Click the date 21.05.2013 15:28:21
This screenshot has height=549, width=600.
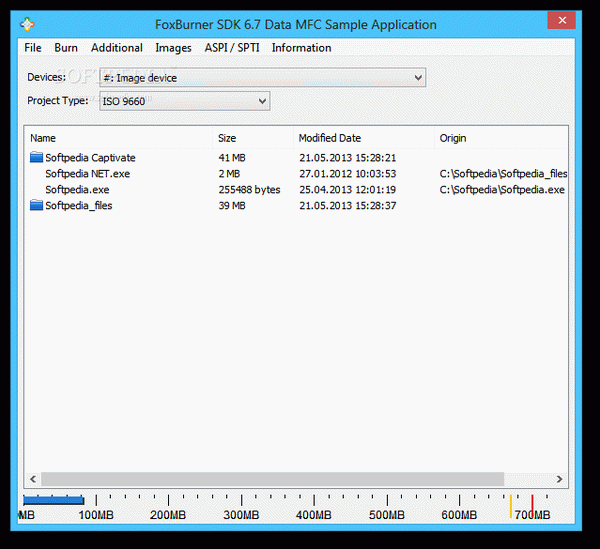[347, 158]
